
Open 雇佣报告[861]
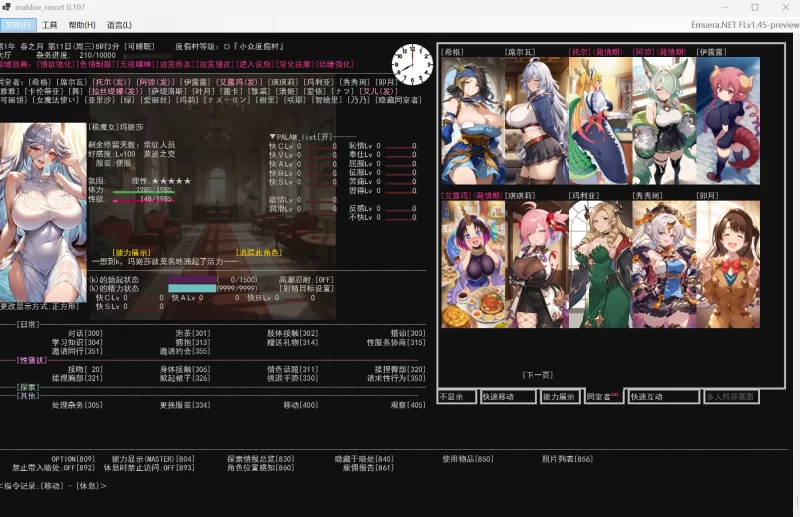368,467
